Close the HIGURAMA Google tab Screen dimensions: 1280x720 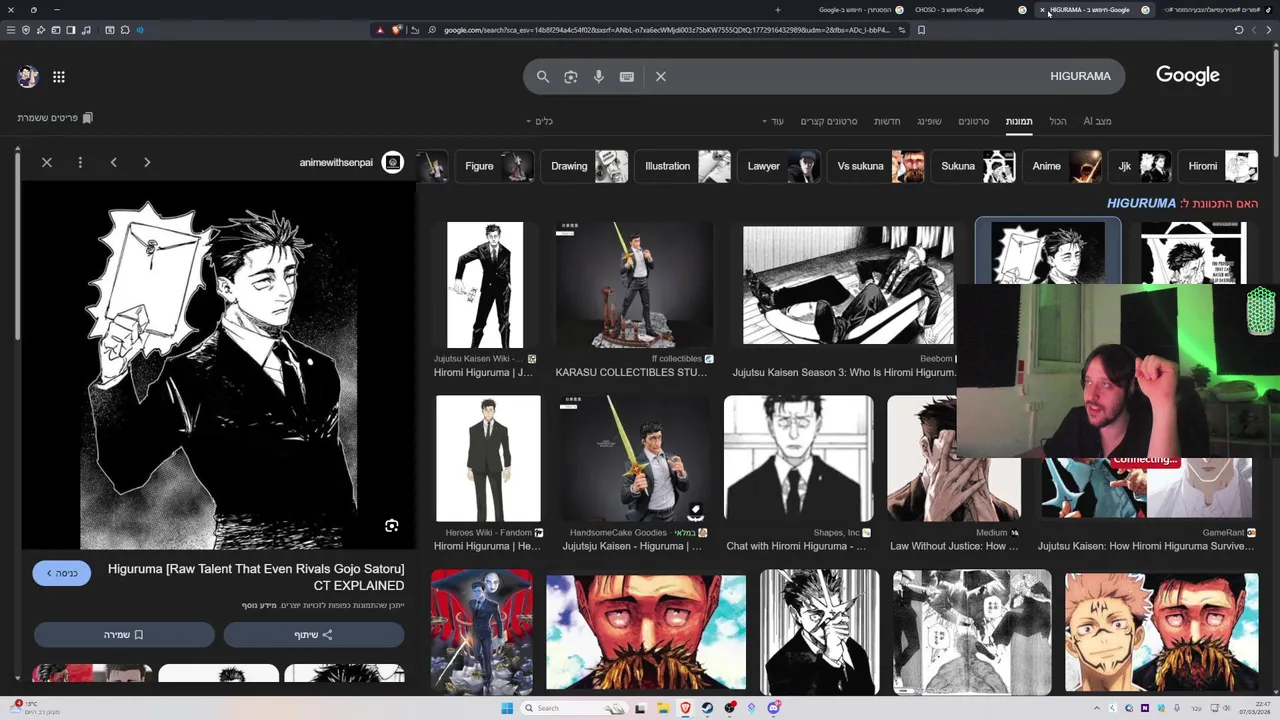pos(1042,10)
